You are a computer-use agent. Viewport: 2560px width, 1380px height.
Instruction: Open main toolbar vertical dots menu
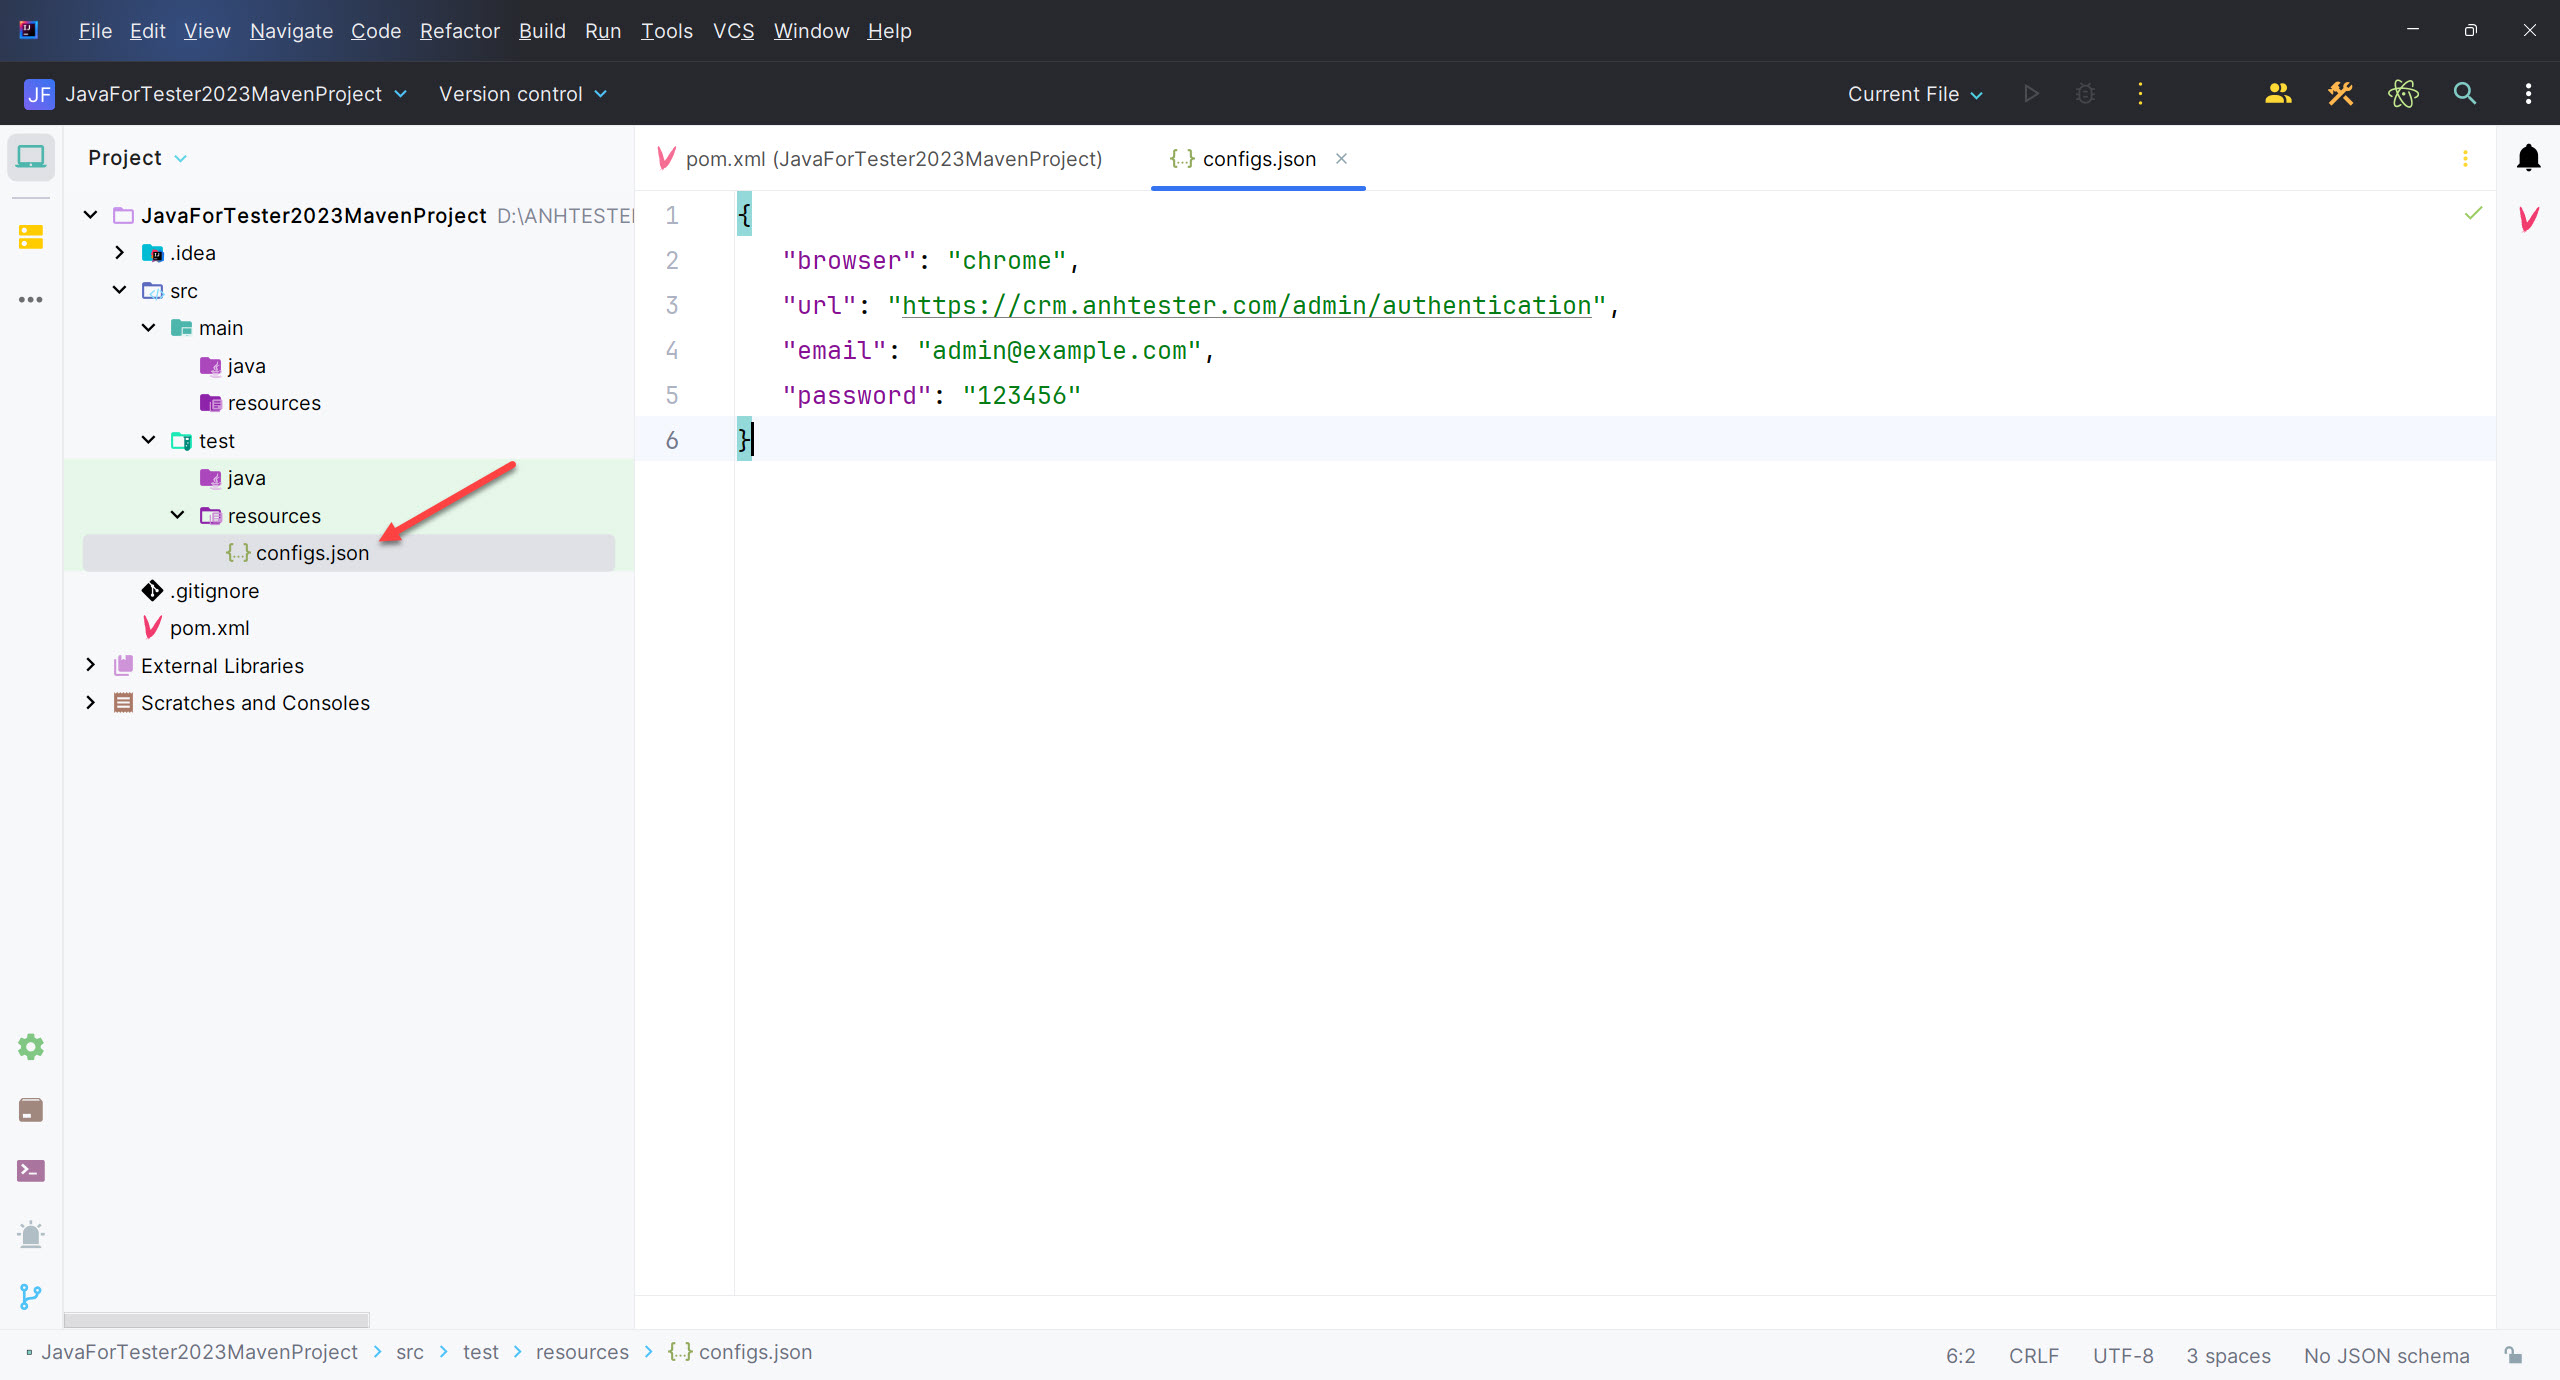[2528, 94]
